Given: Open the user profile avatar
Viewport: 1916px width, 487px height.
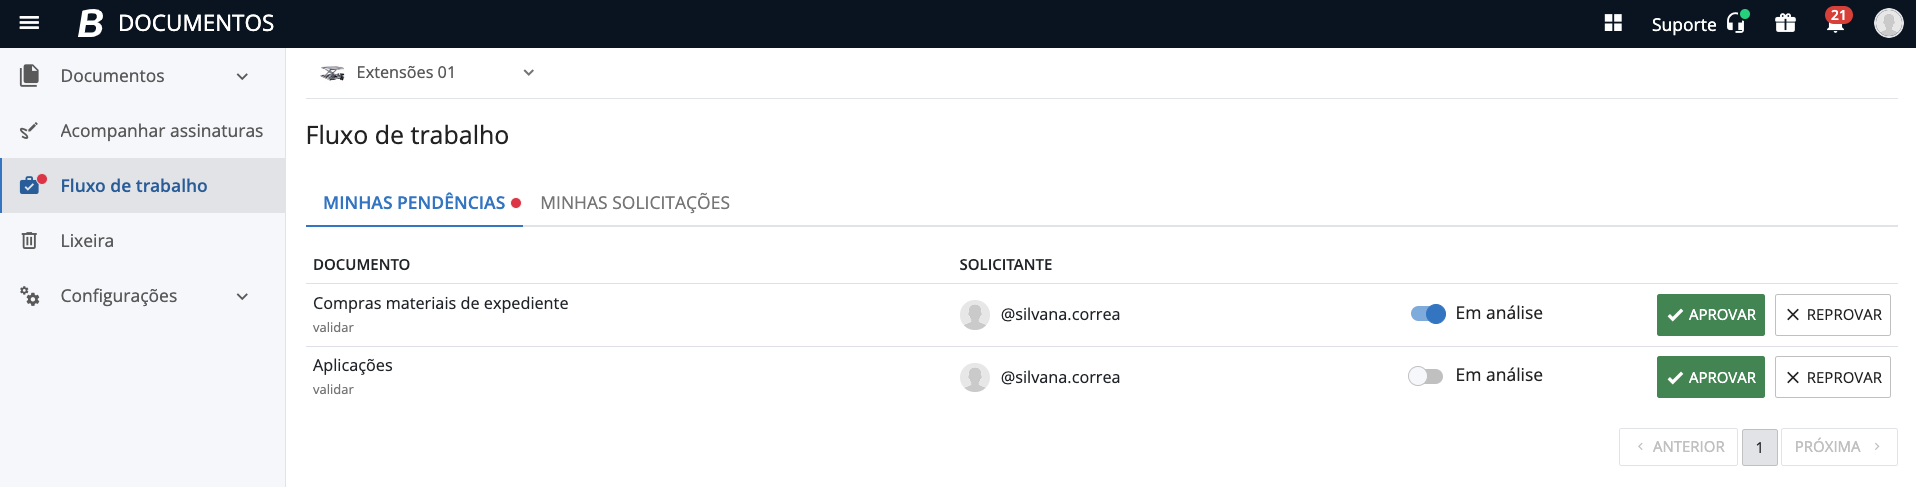Looking at the screenshot, I should [1888, 23].
